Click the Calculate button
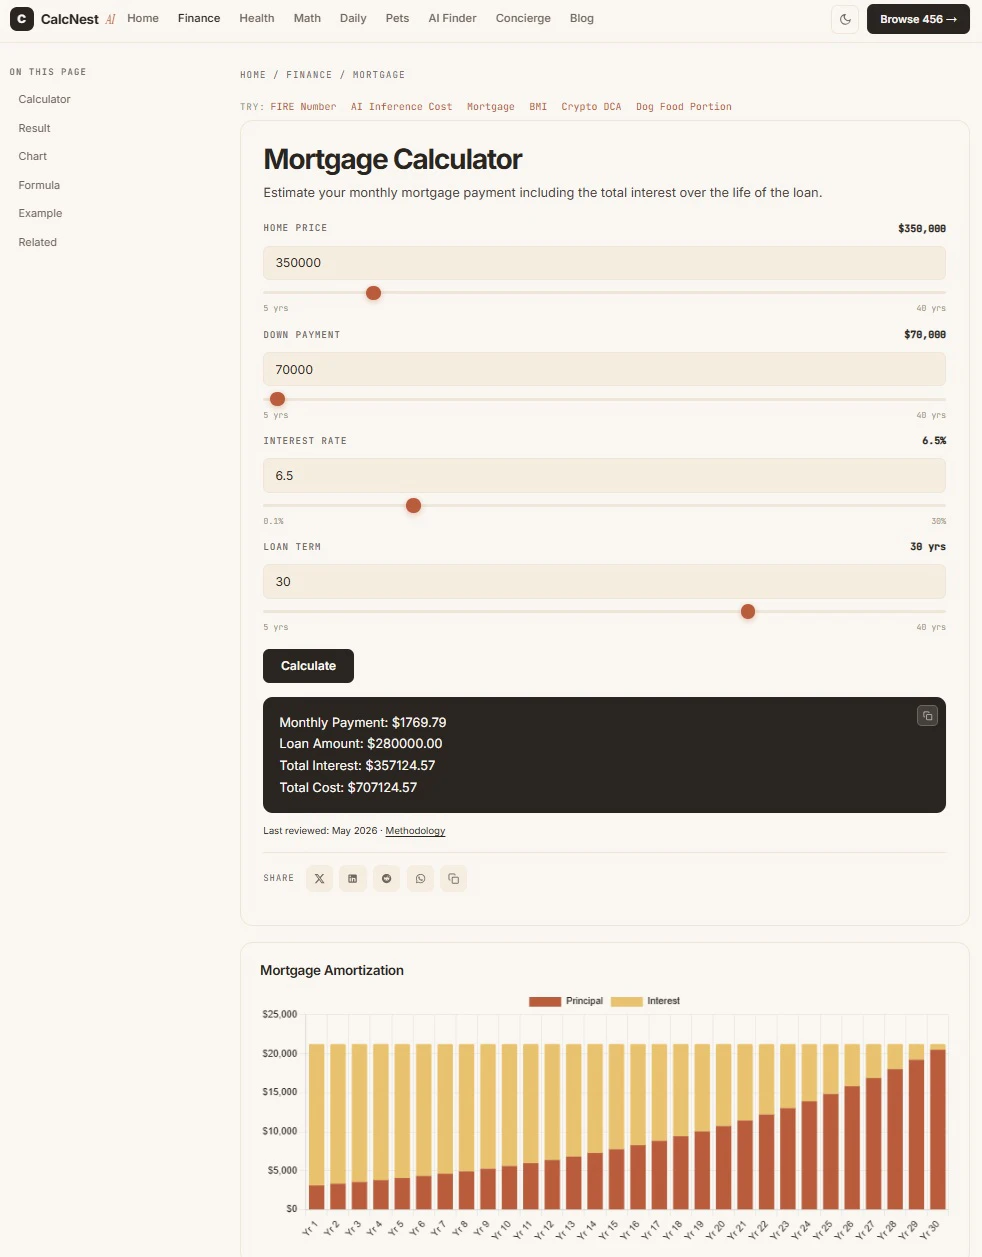 (308, 666)
